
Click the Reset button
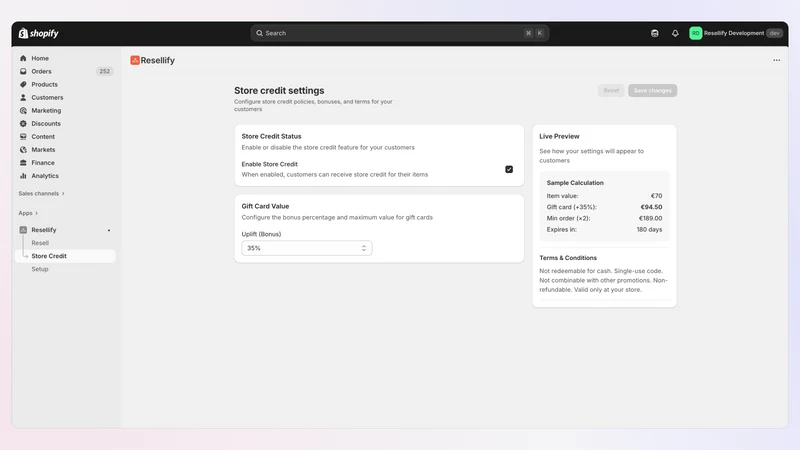tap(611, 90)
